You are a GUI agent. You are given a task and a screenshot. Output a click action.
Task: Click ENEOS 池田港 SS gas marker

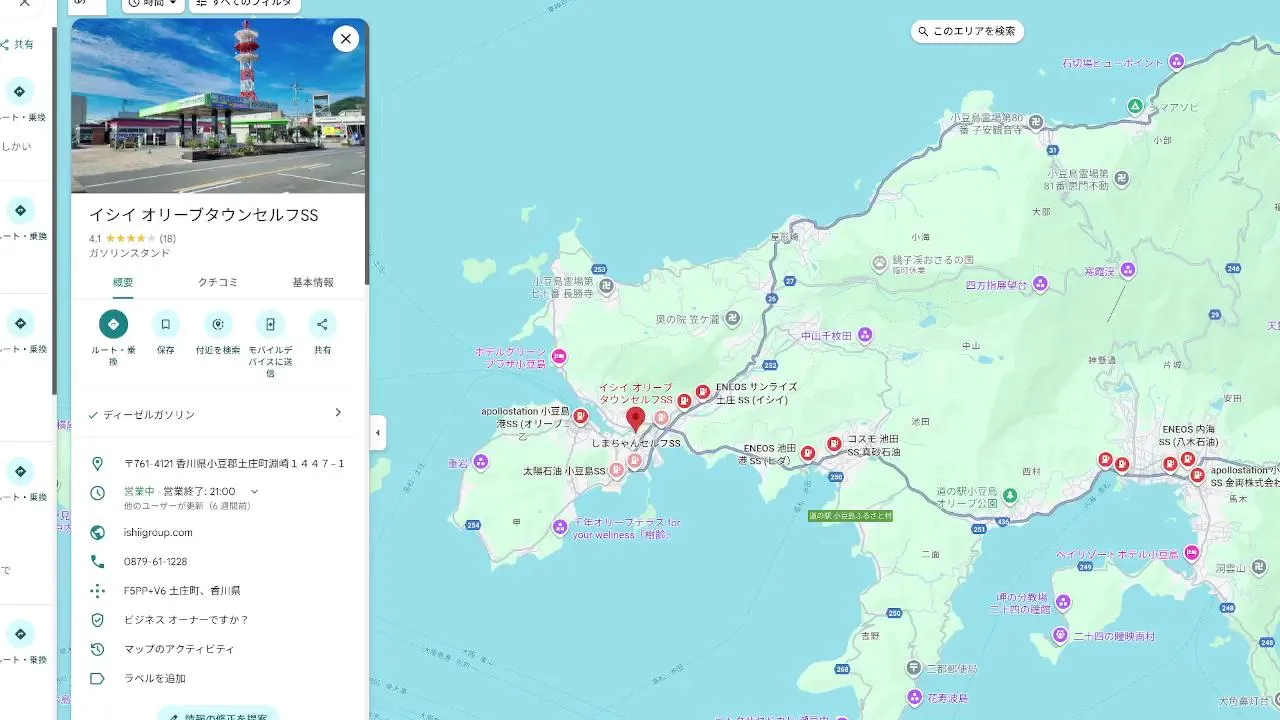[x=808, y=453]
